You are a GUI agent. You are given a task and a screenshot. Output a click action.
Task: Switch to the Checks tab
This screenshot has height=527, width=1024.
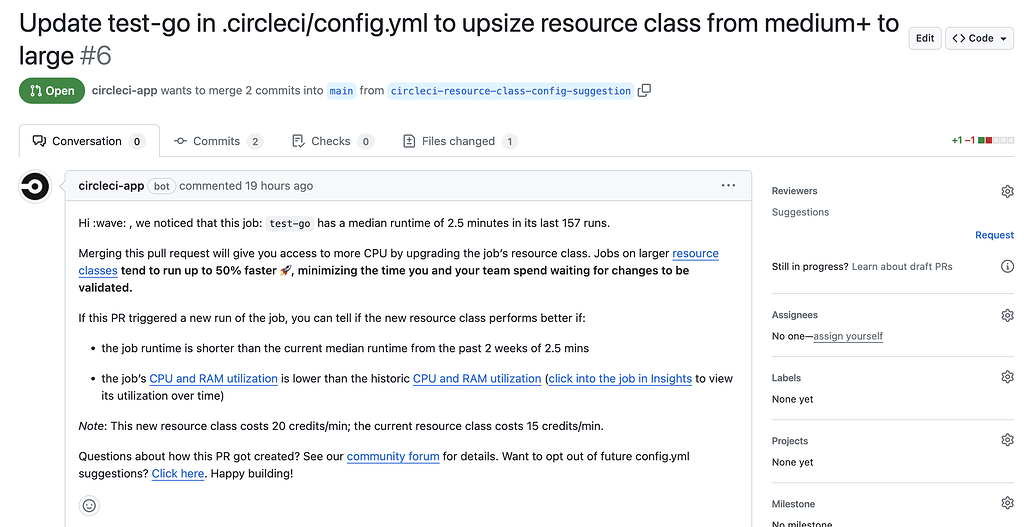point(331,141)
